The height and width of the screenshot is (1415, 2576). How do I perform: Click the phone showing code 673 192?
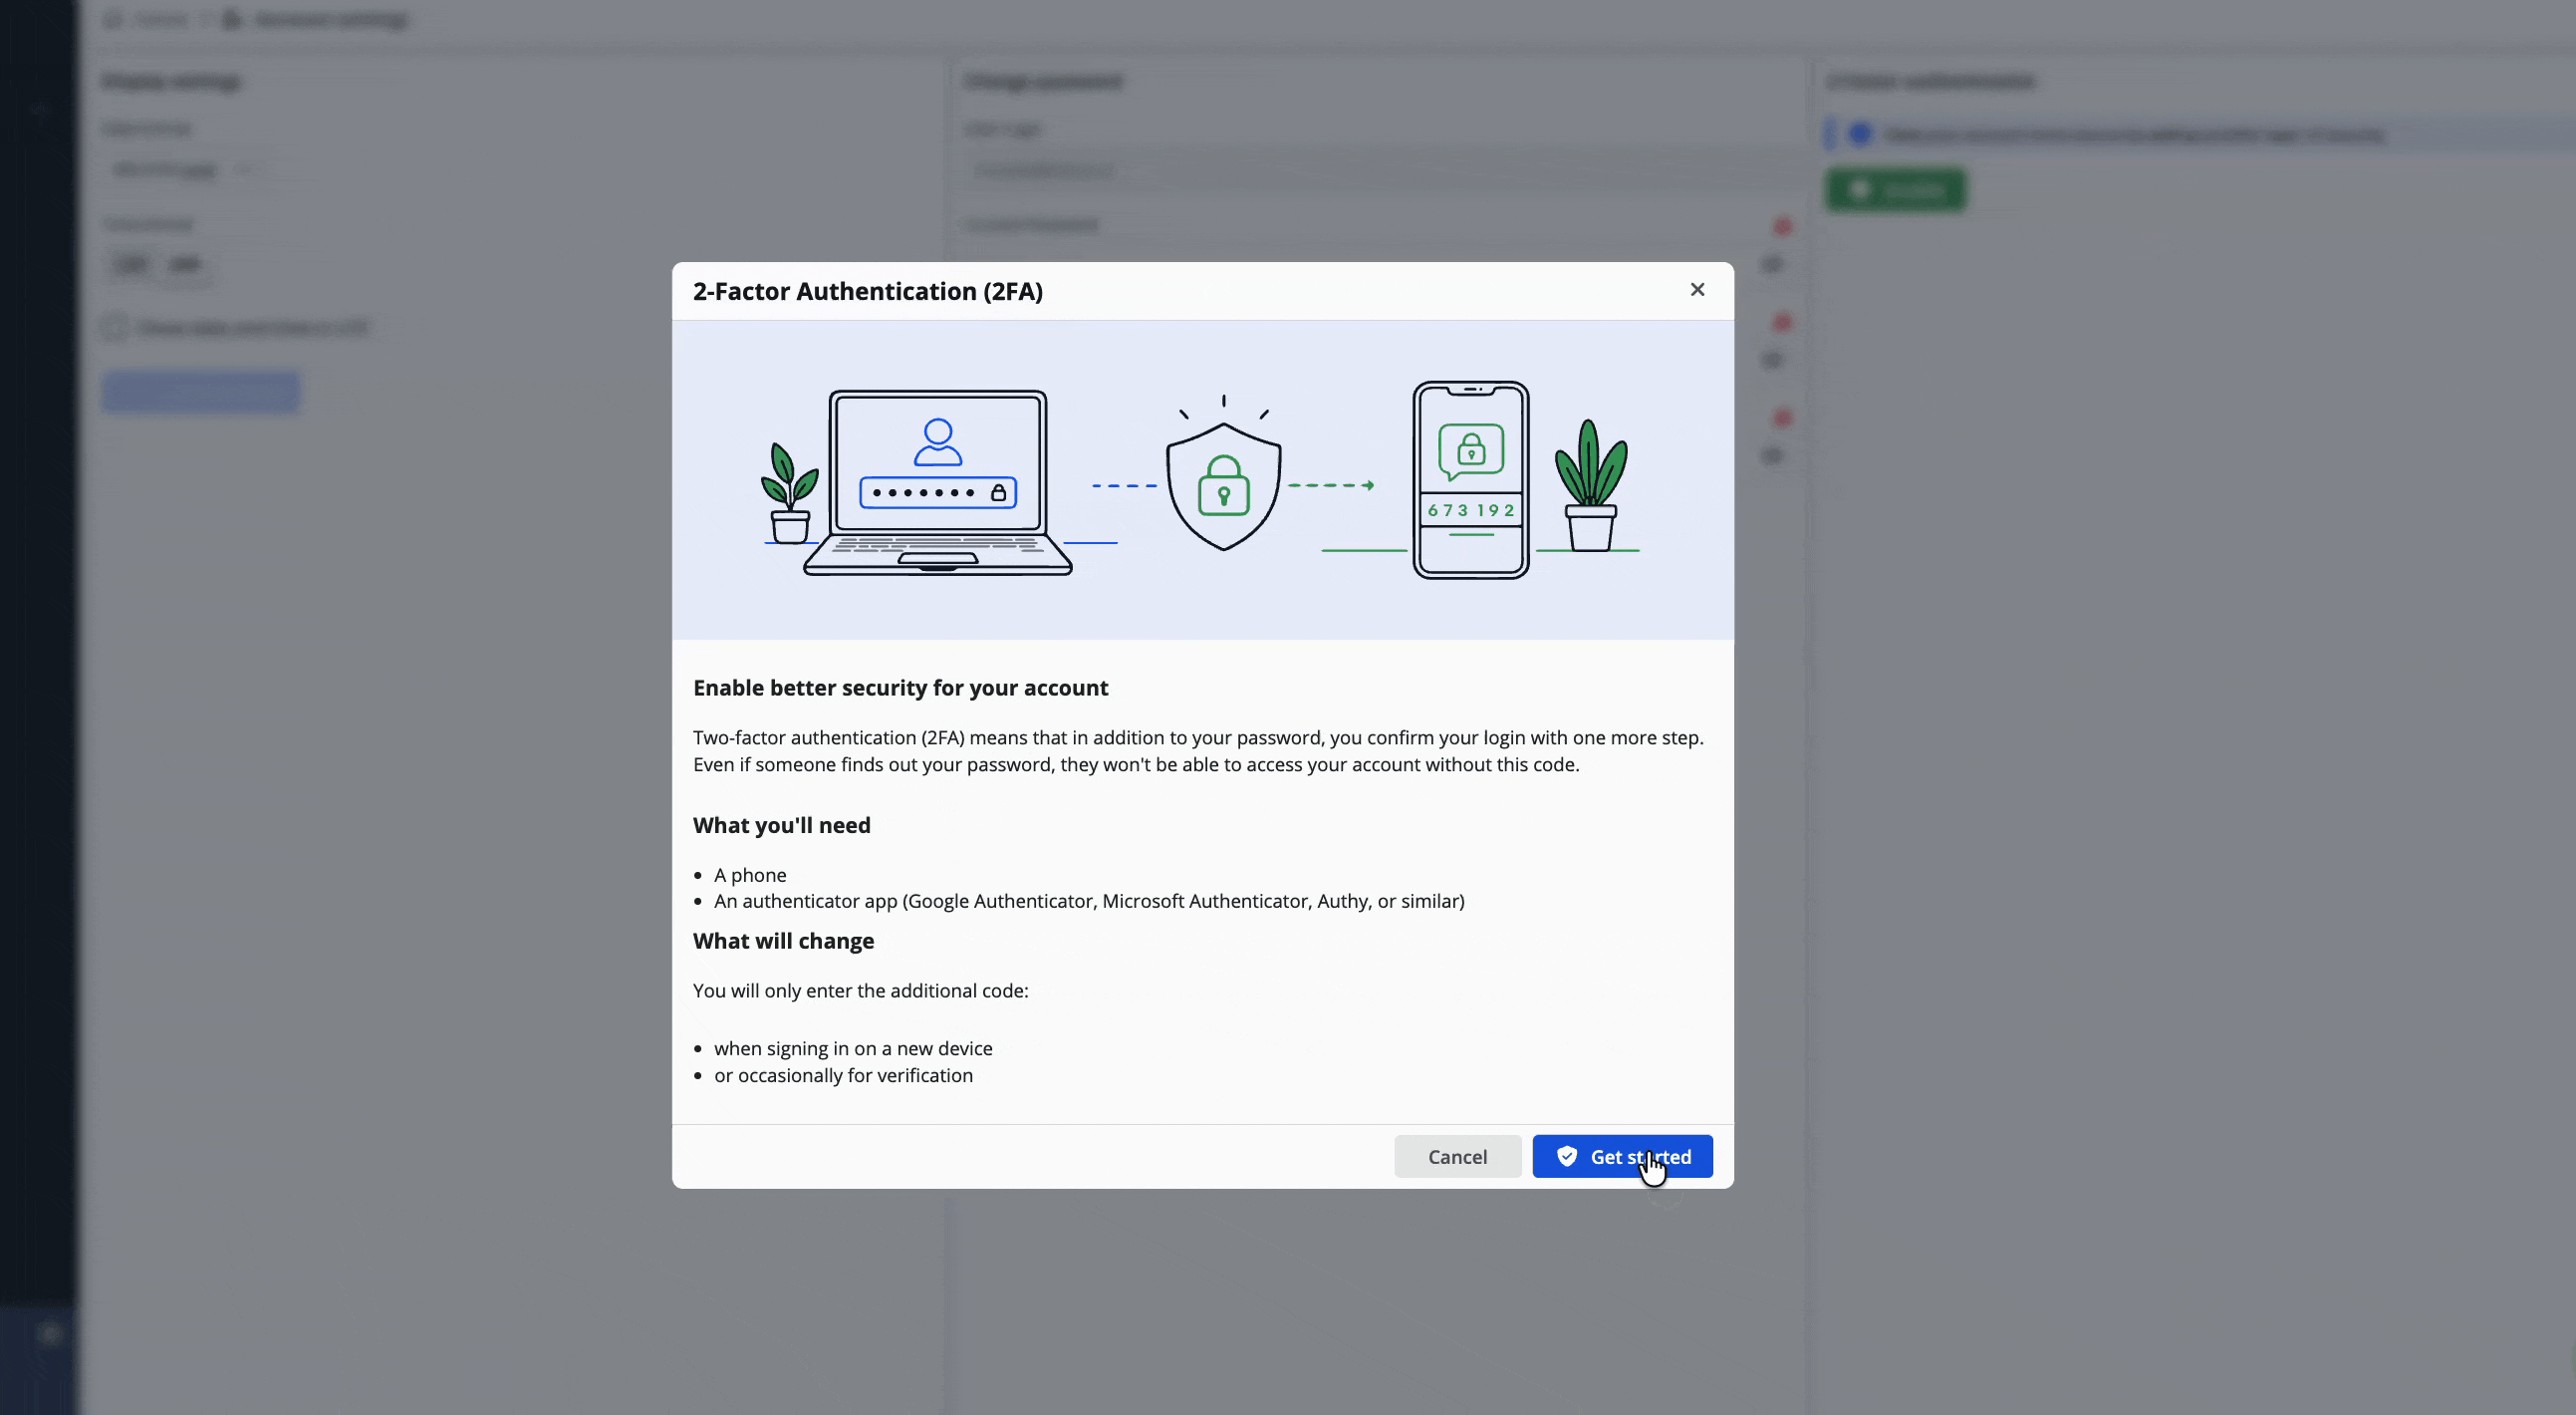1470,479
